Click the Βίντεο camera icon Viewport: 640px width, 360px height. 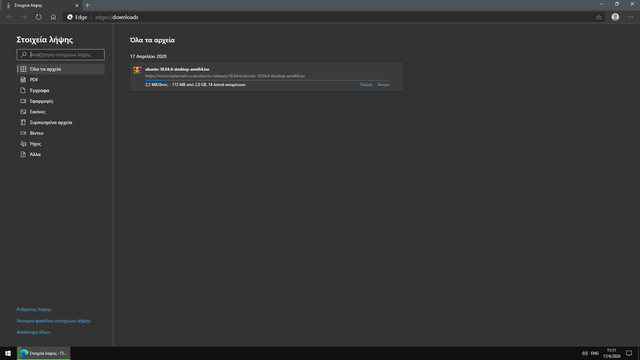coord(23,133)
